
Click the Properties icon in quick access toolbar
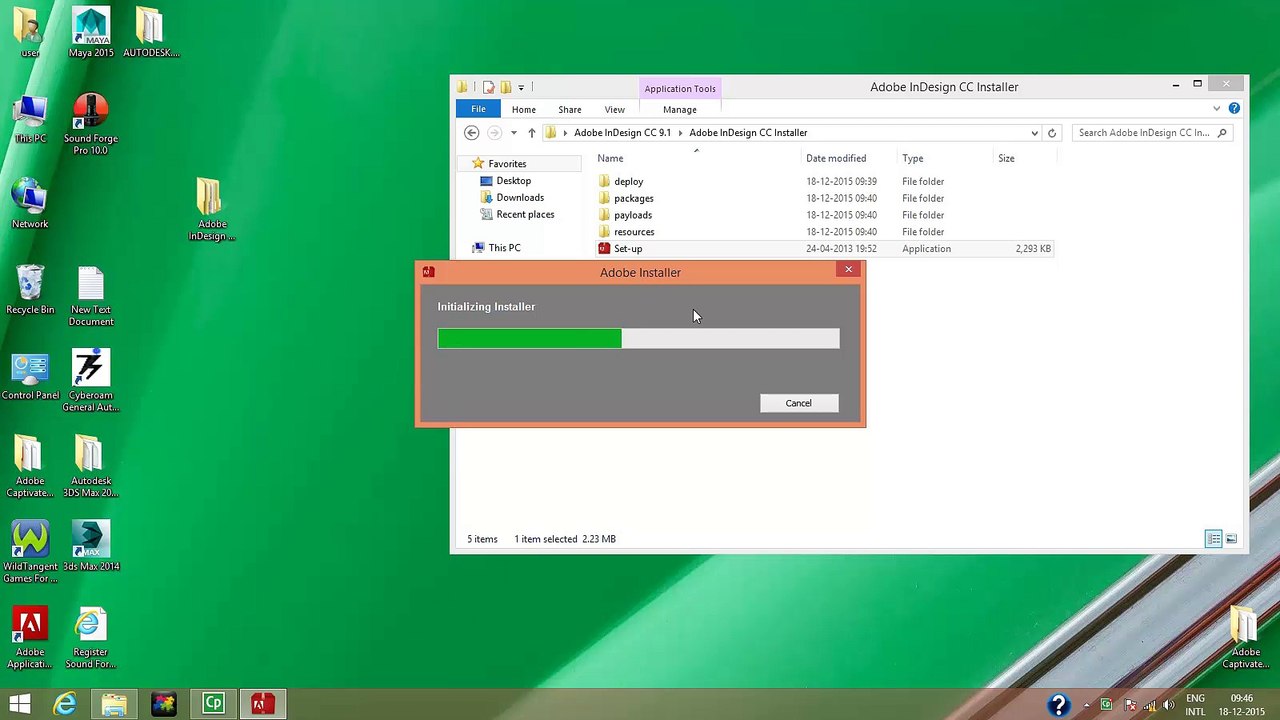tap(489, 87)
